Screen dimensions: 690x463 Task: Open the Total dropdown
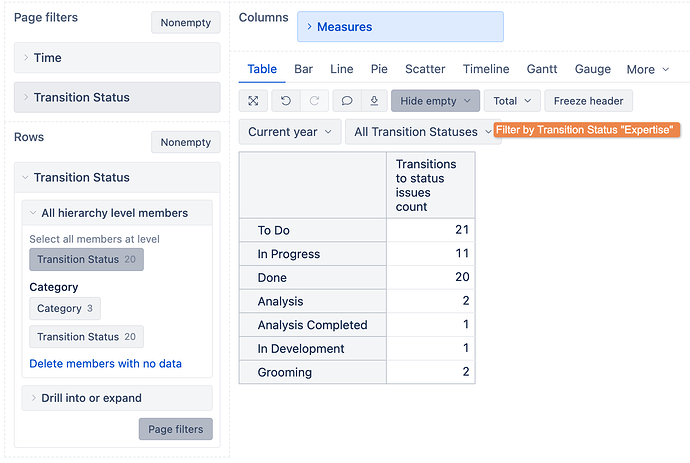click(x=511, y=101)
